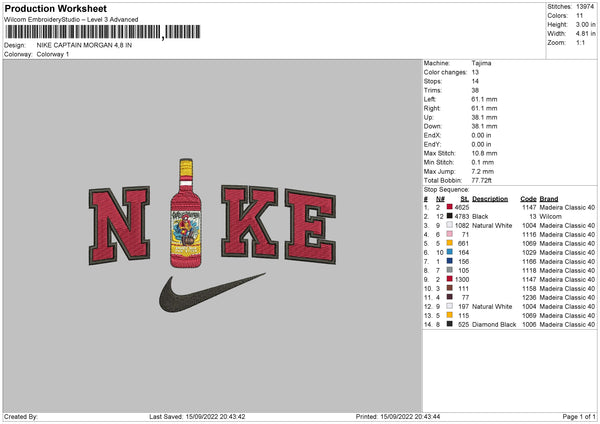
Task: Select the 'Colorway 1' value
Action: click(x=53, y=54)
